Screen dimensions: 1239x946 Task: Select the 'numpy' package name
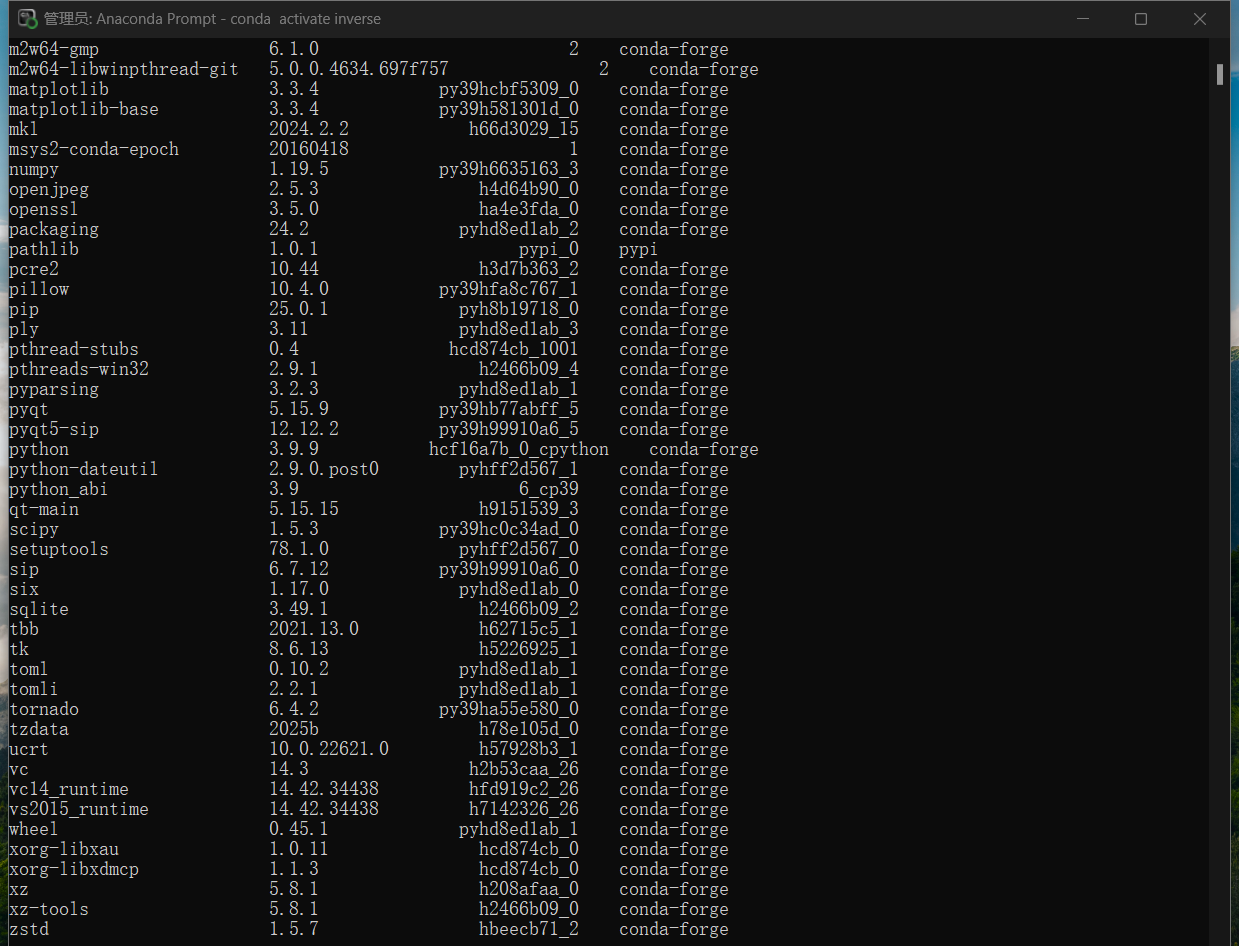(x=34, y=169)
